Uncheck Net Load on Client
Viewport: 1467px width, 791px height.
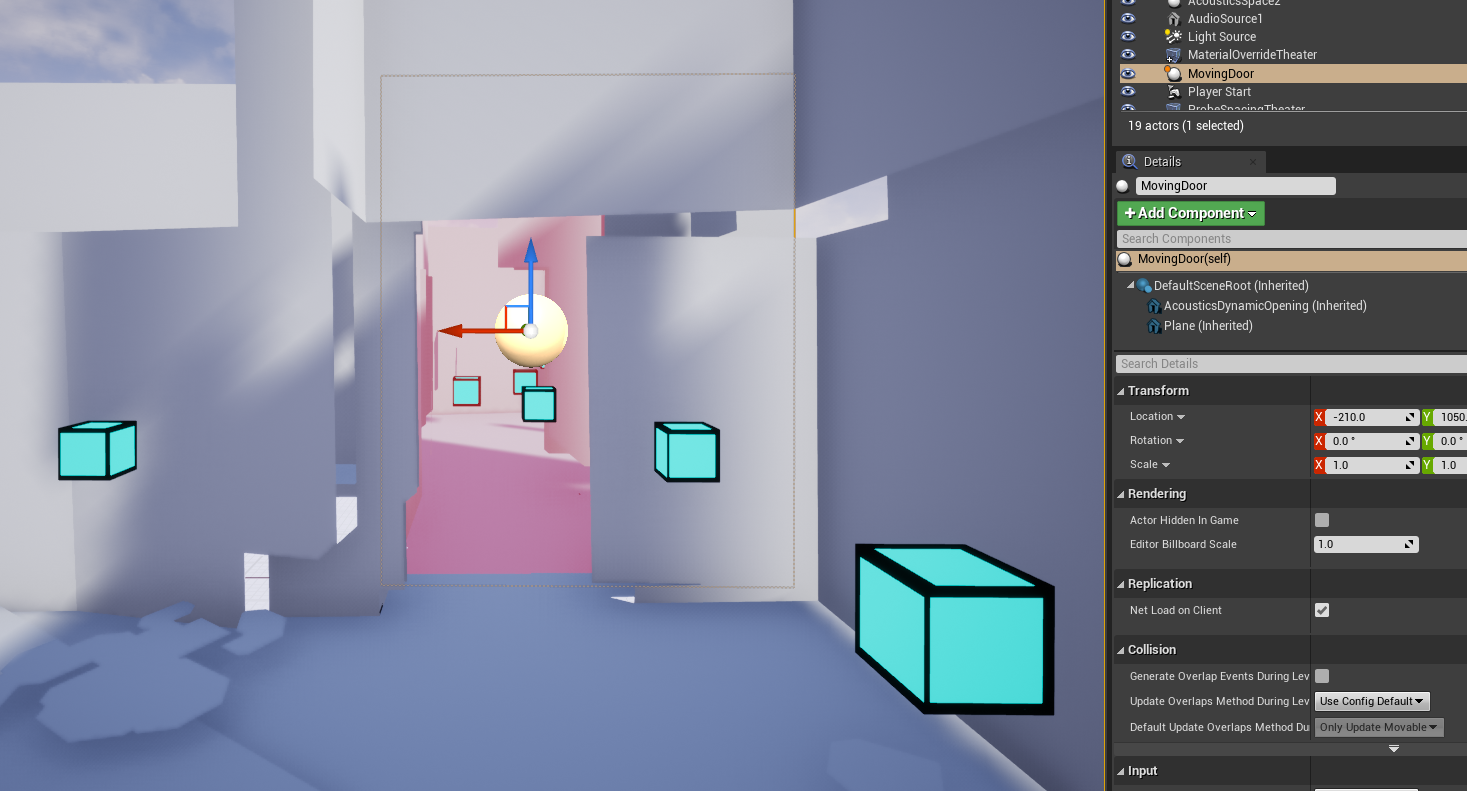click(x=1322, y=610)
